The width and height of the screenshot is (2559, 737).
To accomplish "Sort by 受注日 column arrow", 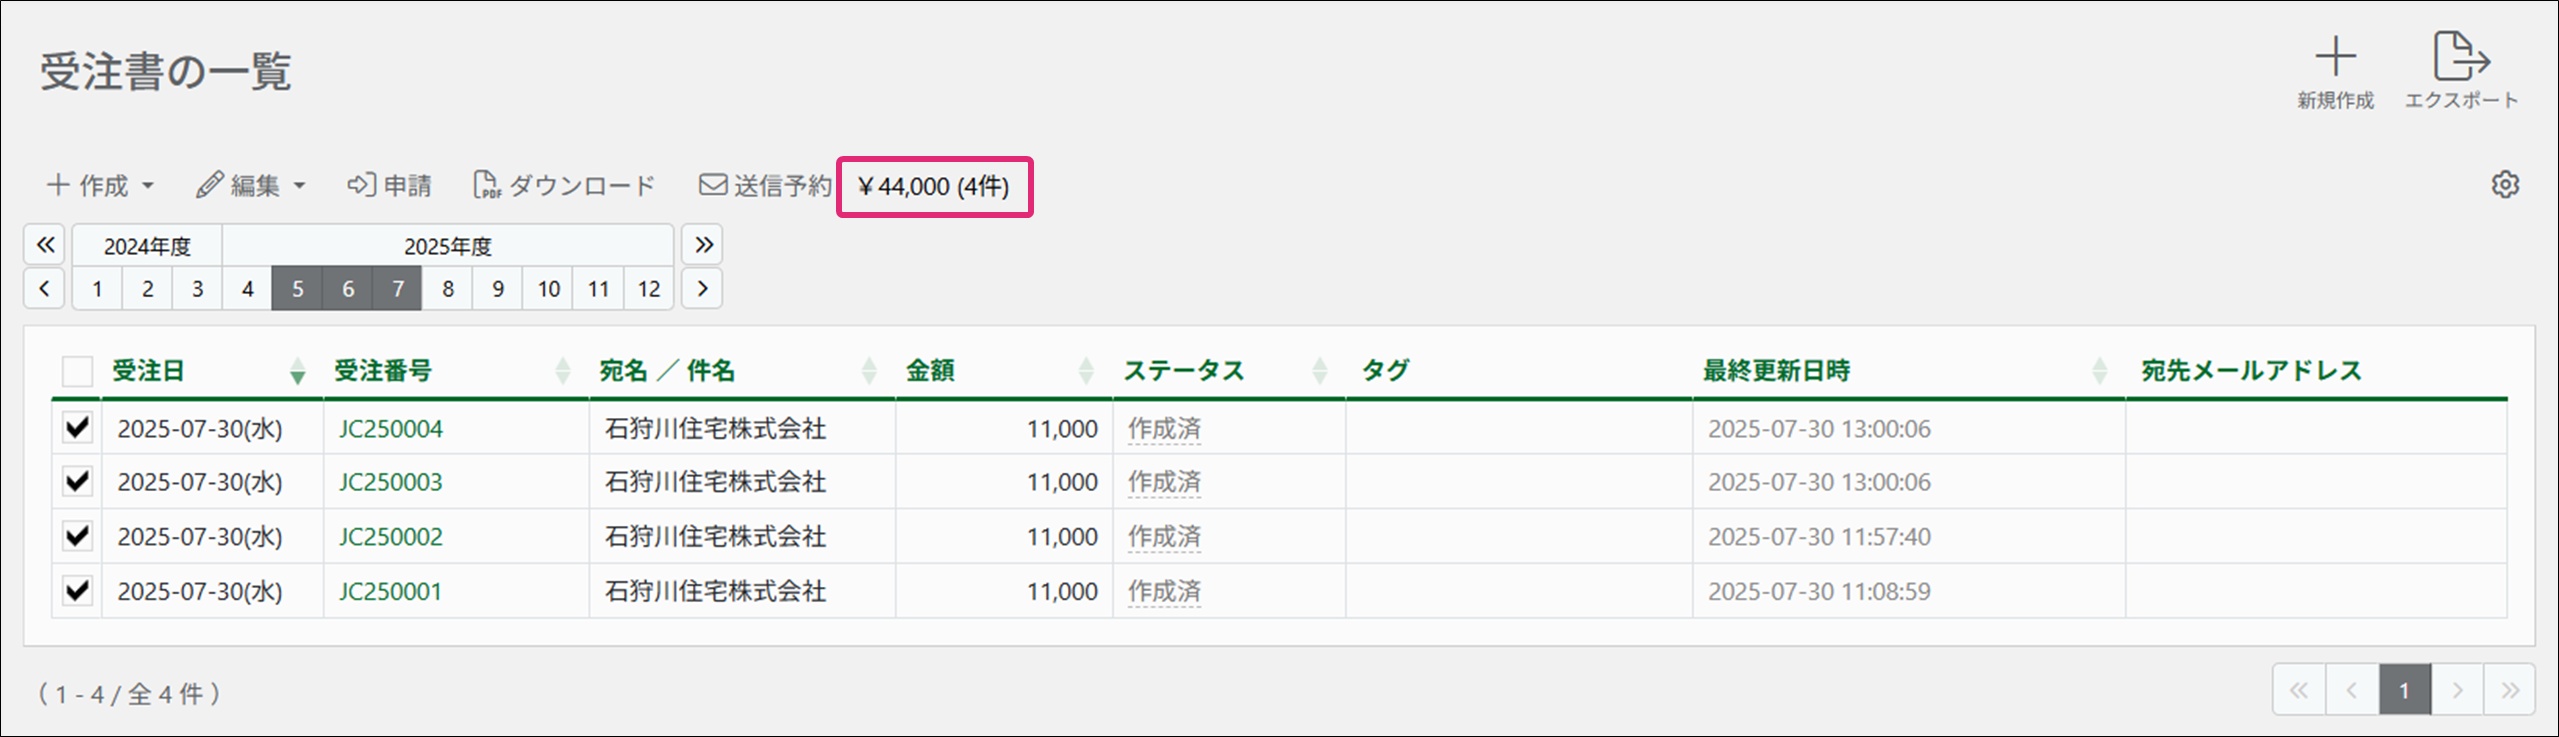I will point(297,372).
